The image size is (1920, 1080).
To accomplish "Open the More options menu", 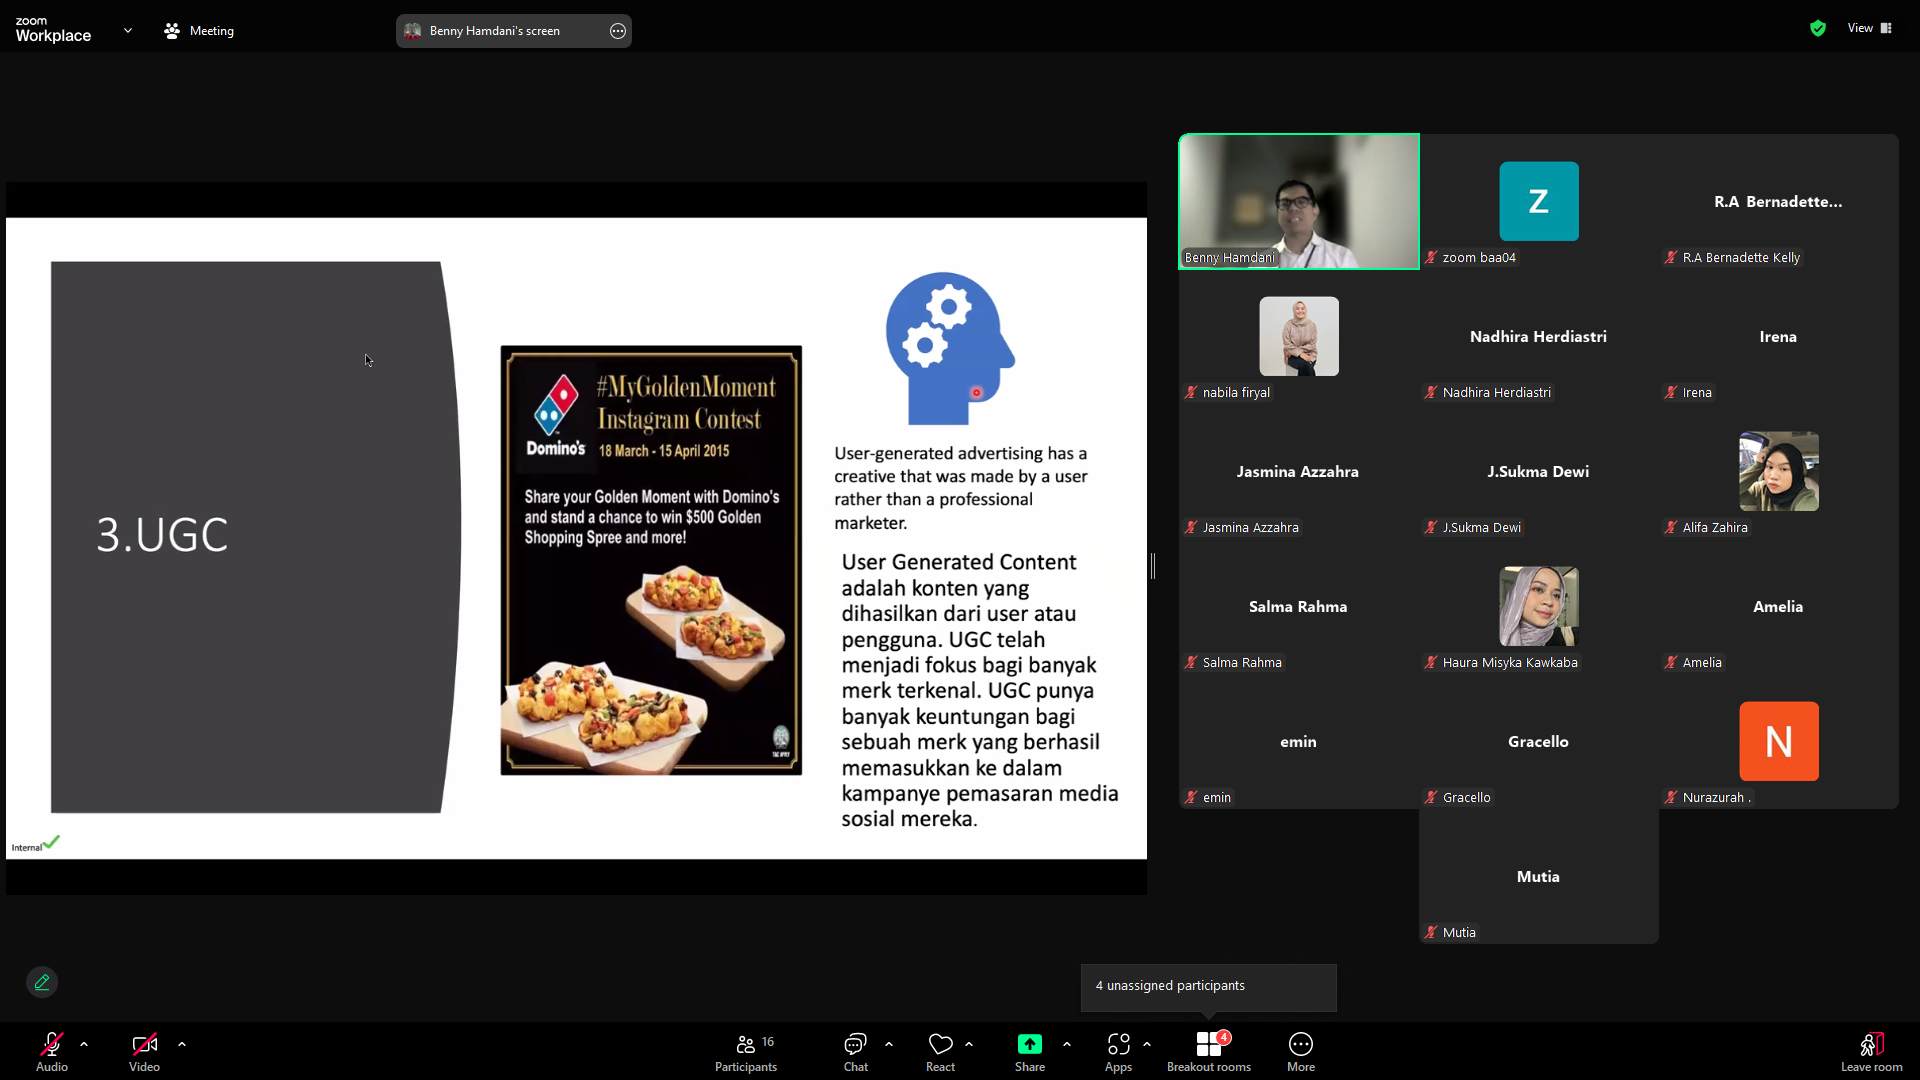I will [x=1301, y=1051].
